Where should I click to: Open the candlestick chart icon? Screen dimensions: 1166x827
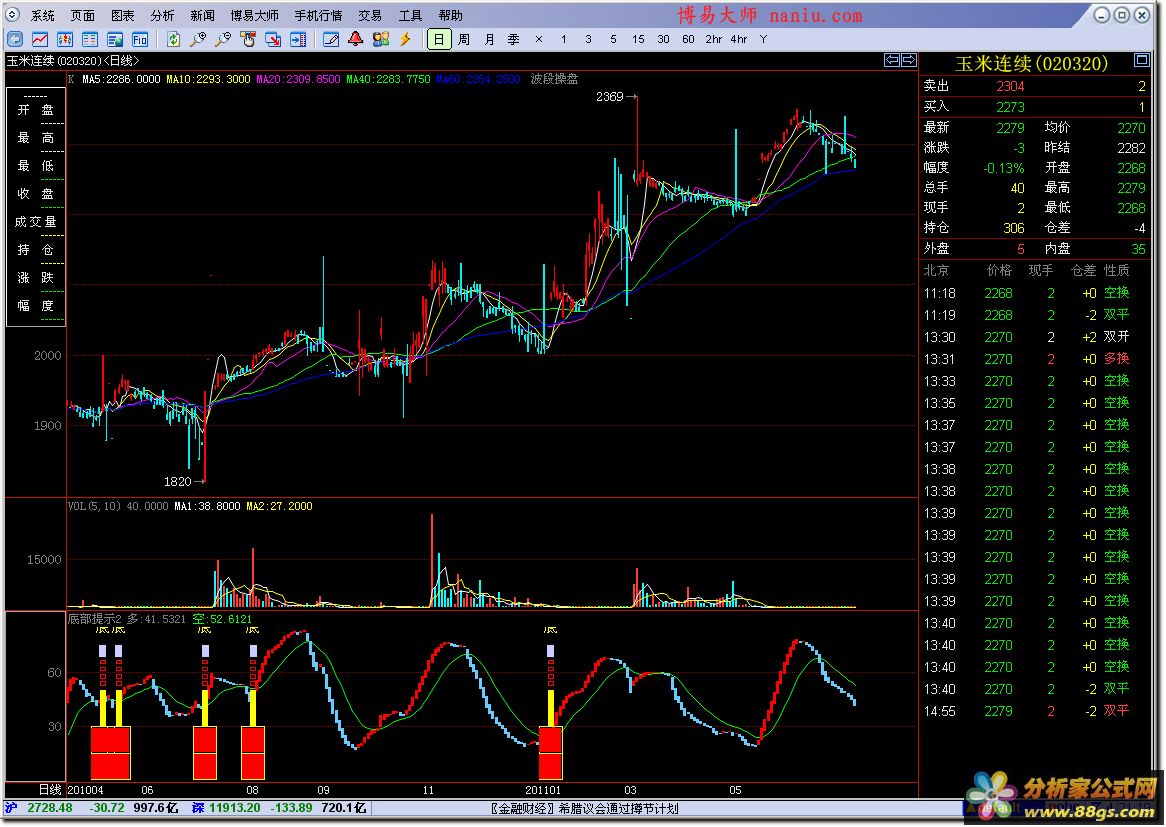[x=65, y=39]
